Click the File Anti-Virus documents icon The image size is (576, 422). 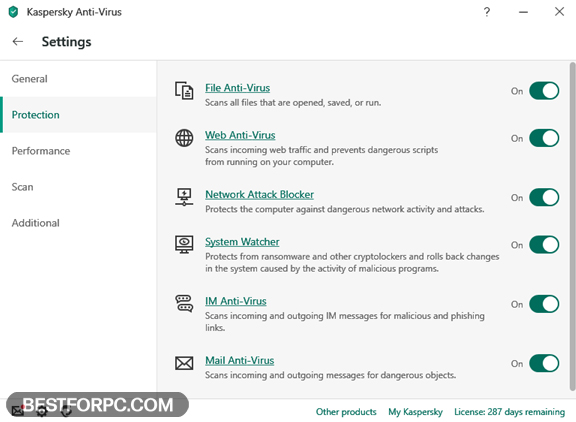(184, 90)
